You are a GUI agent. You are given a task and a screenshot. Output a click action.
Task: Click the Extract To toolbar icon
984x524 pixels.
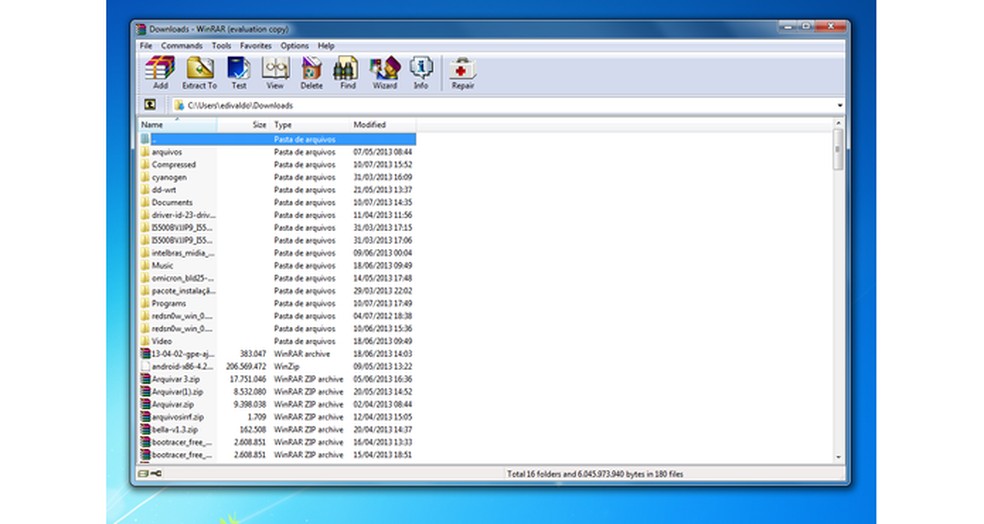(200, 68)
